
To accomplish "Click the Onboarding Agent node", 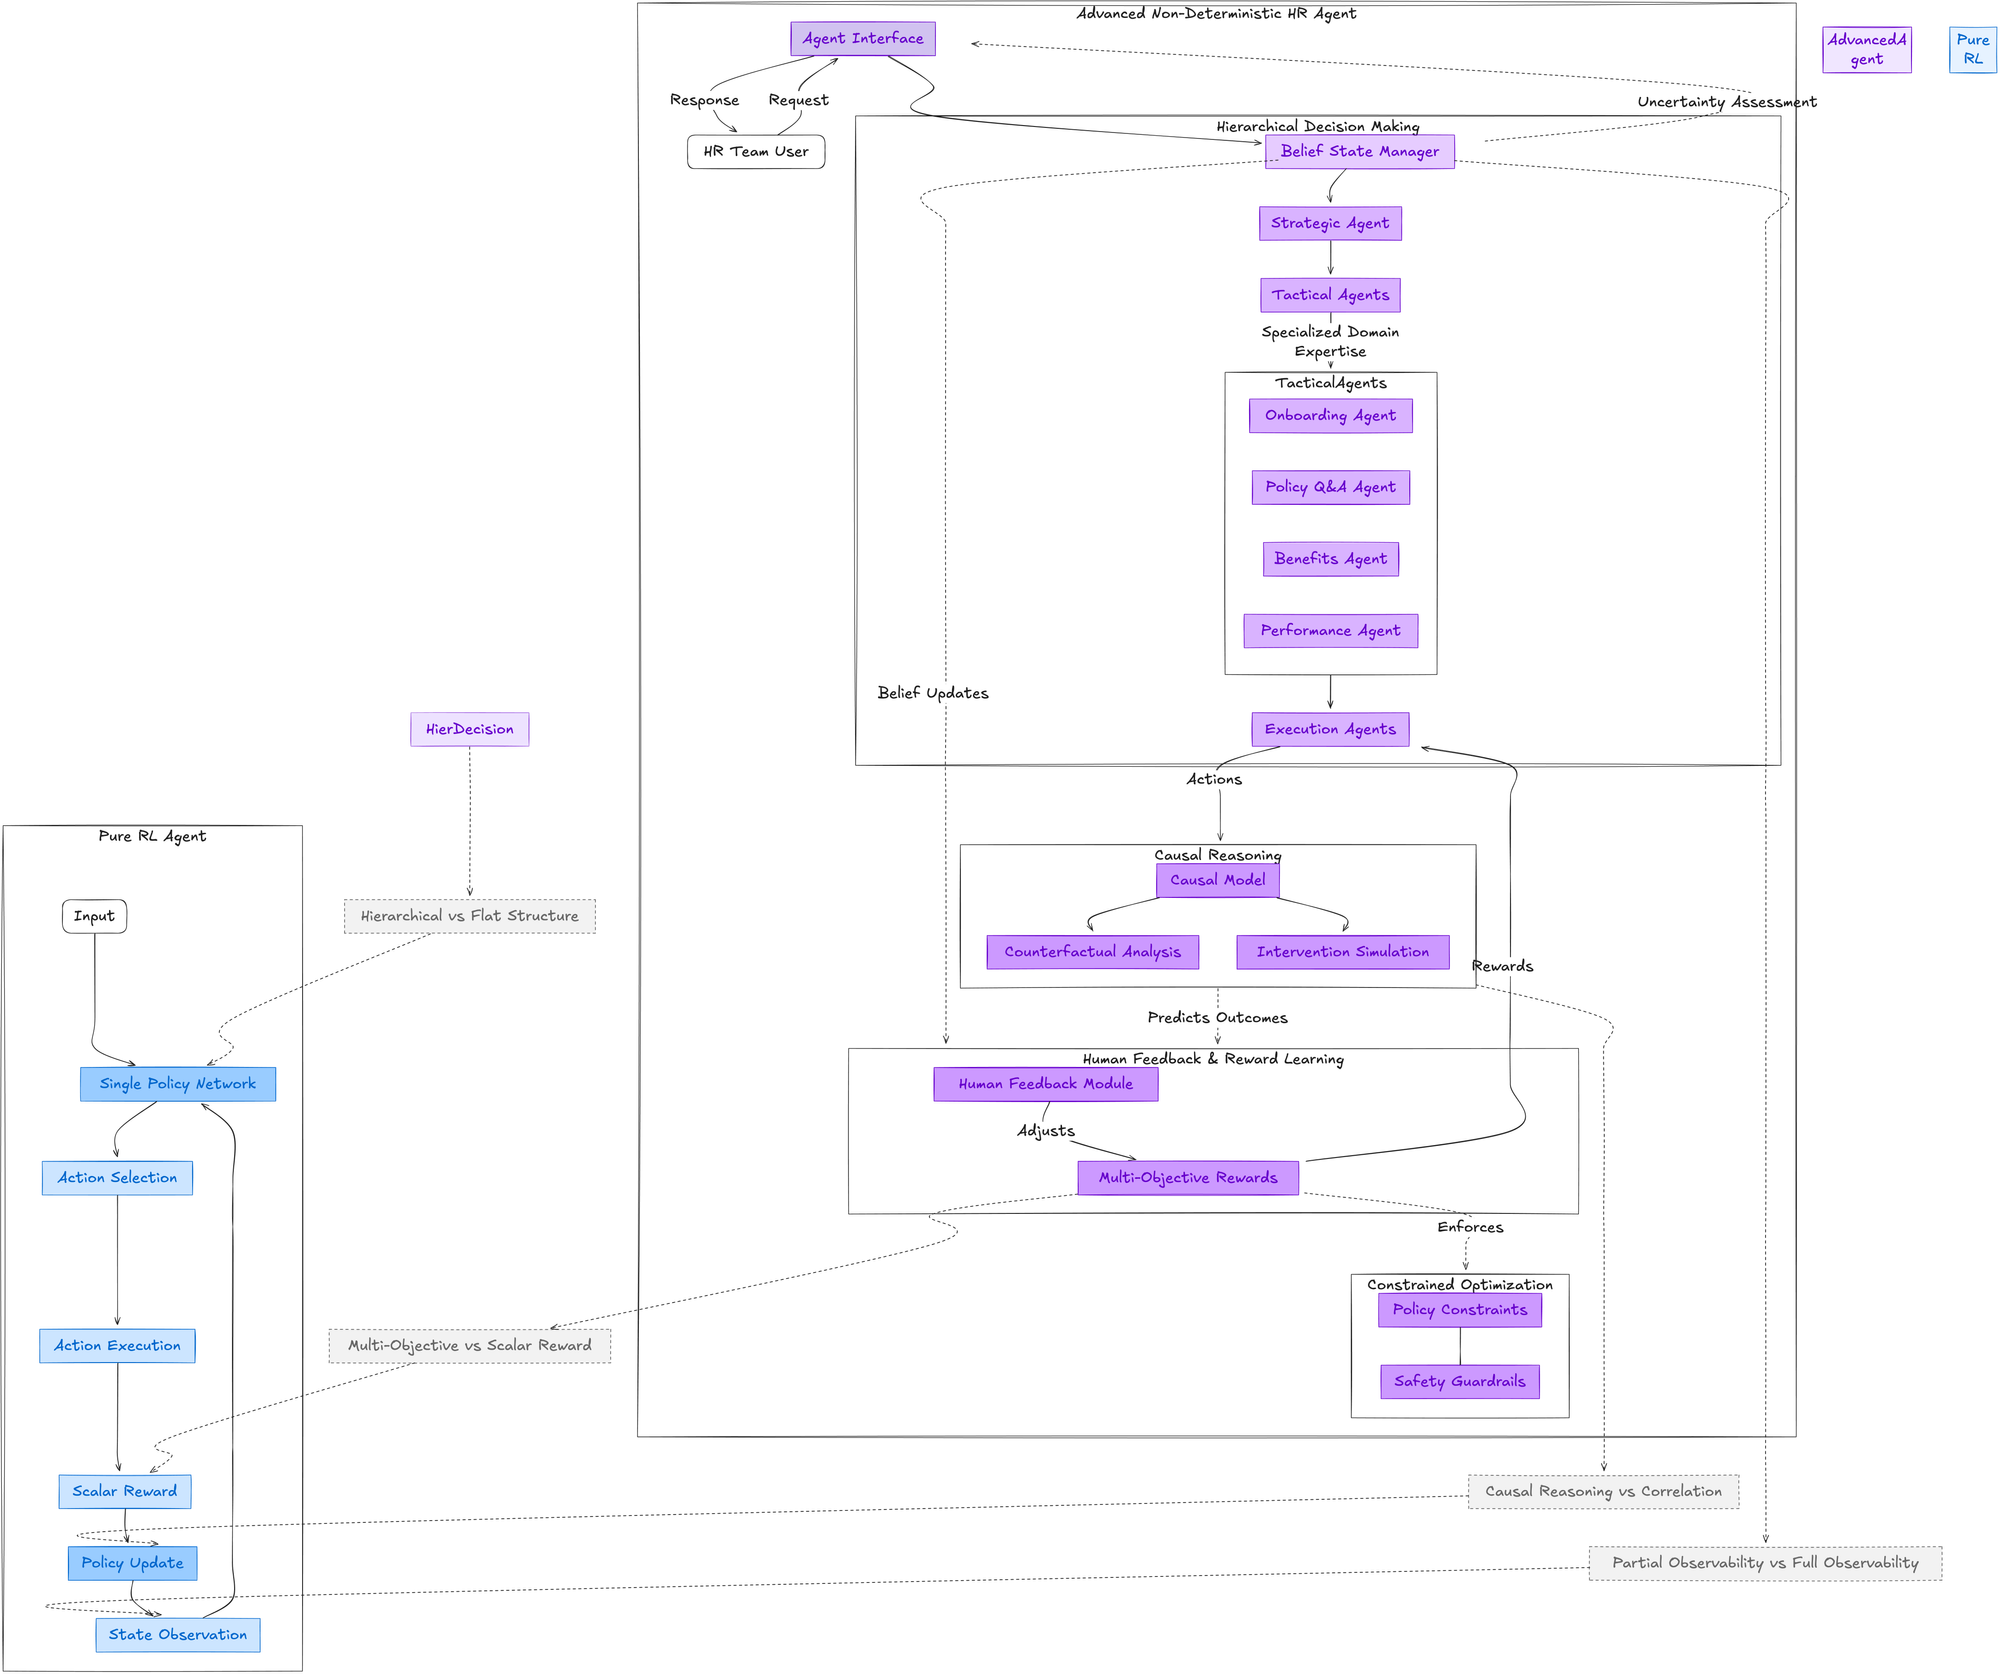I will [x=1331, y=416].
